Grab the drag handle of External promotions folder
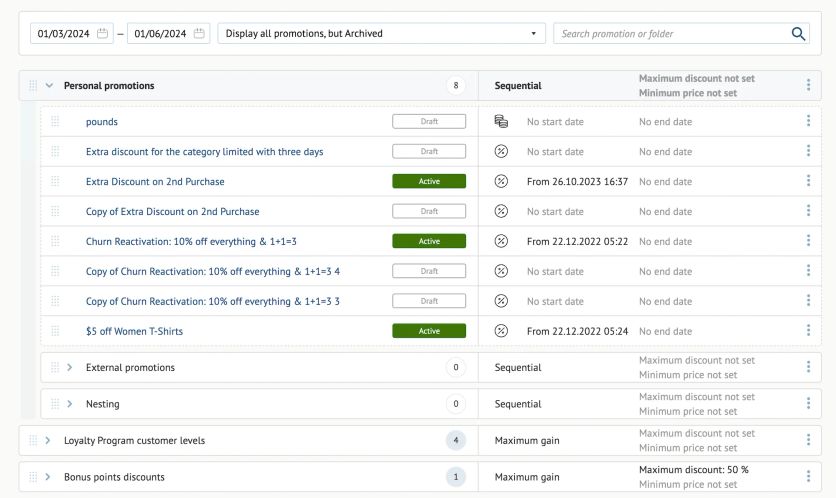 click(x=55, y=367)
